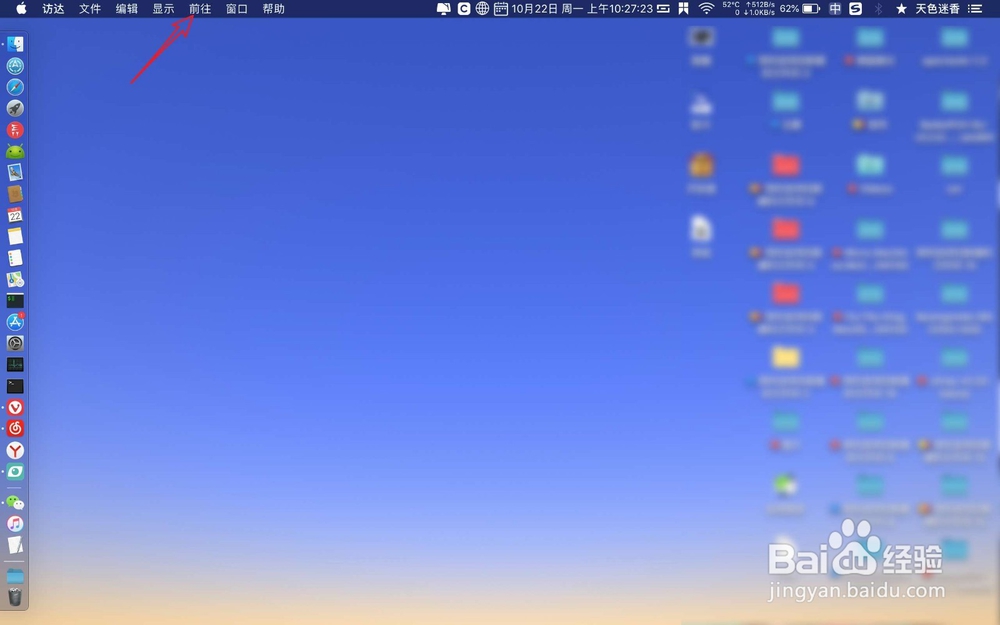
Task: Open the 前往 menu in the menu bar
Action: (x=200, y=9)
